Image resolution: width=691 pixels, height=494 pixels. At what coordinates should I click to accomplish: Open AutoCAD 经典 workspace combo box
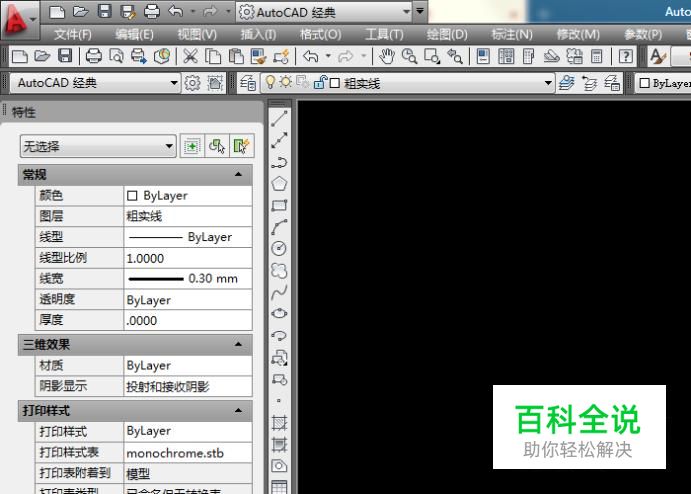[x=96, y=83]
